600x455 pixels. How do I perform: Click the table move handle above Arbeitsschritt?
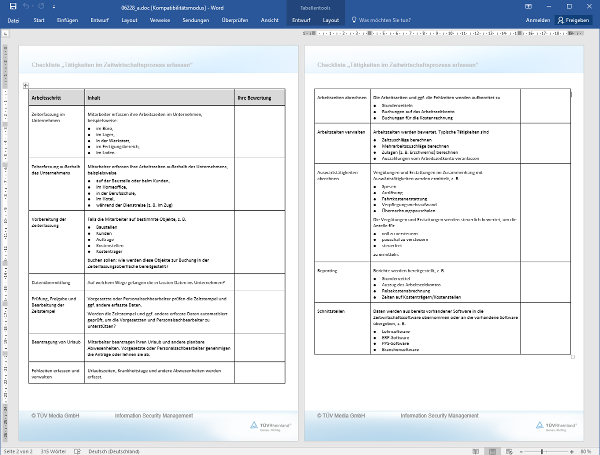24,85
